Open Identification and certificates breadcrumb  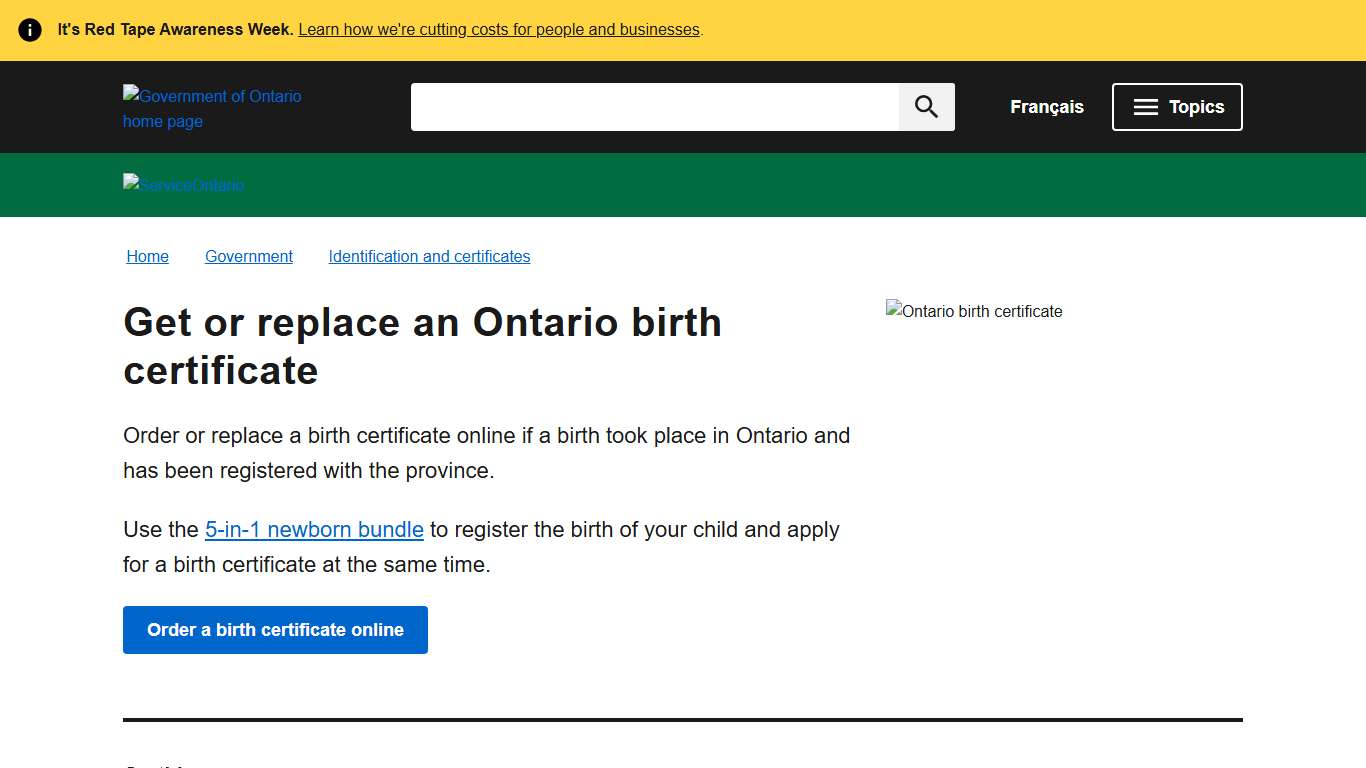click(429, 256)
